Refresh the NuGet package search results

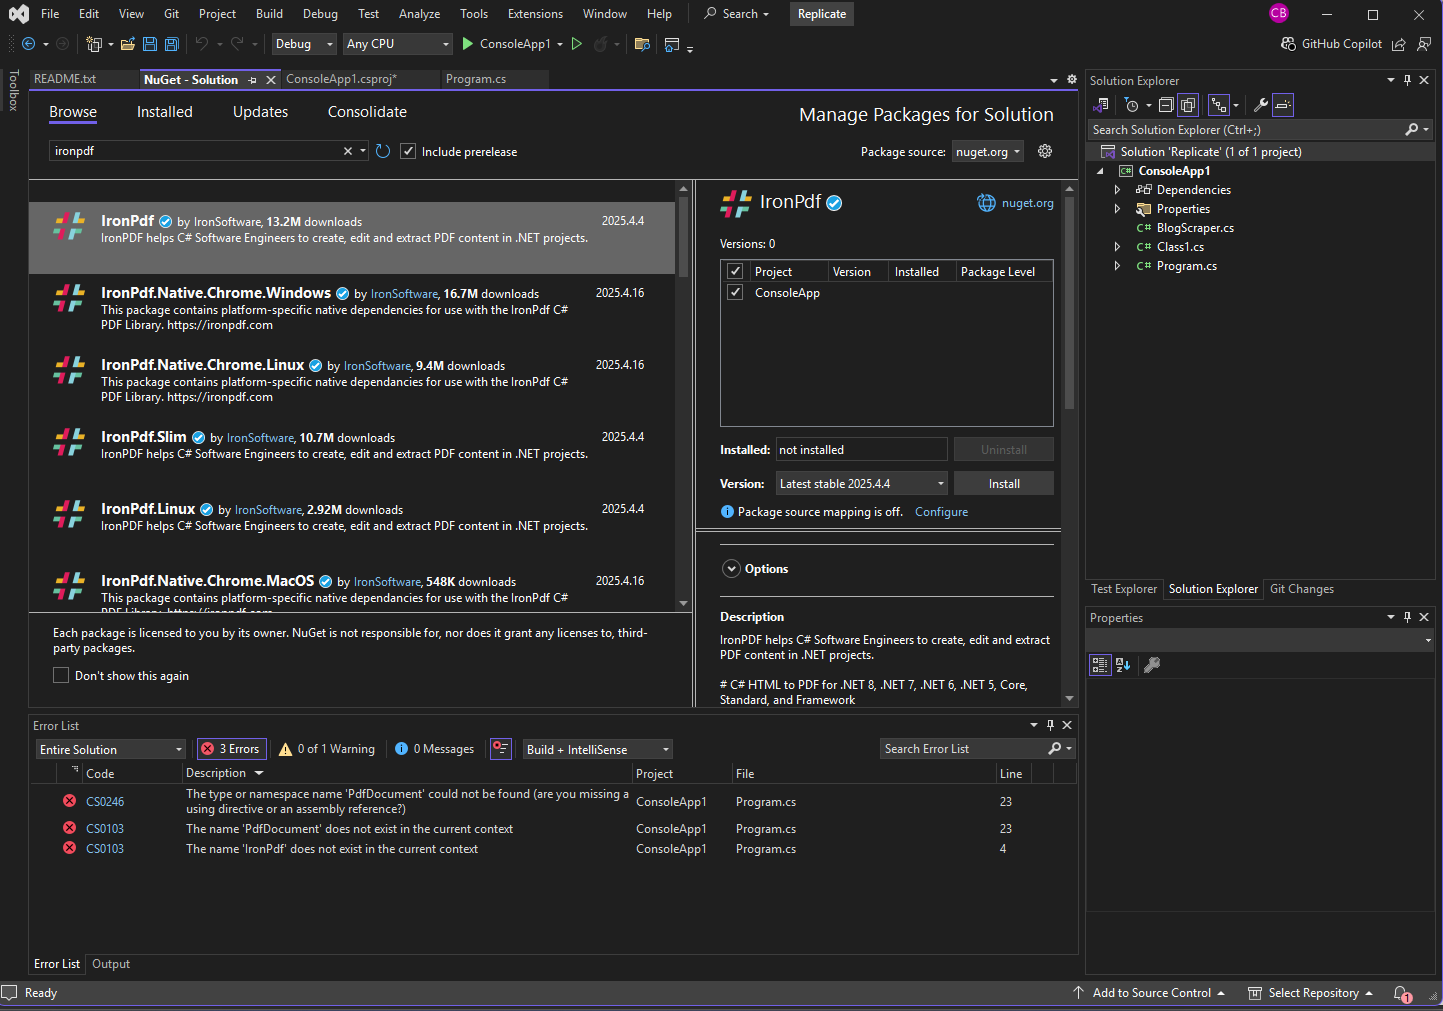[x=383, y=151]
